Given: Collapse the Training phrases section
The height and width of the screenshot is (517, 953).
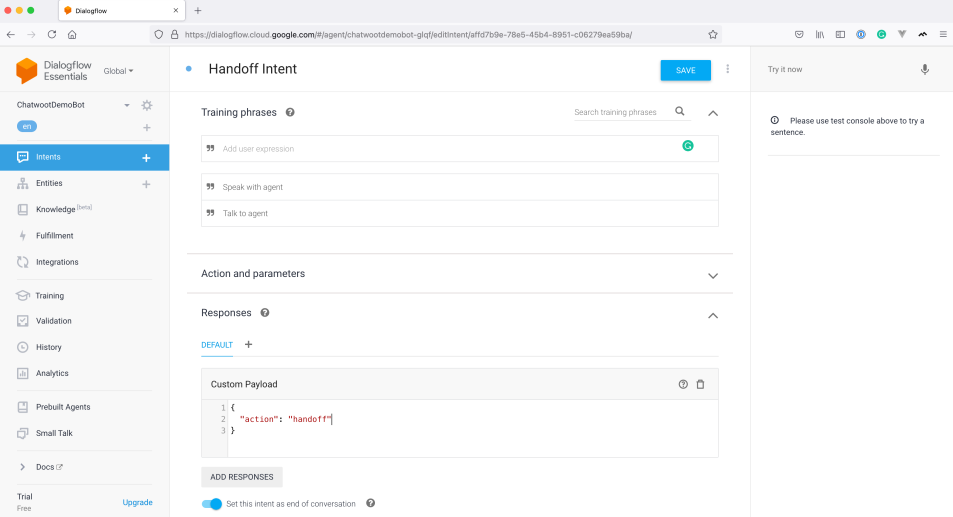Looking at the screenshot, I should [x=713, y=113].
